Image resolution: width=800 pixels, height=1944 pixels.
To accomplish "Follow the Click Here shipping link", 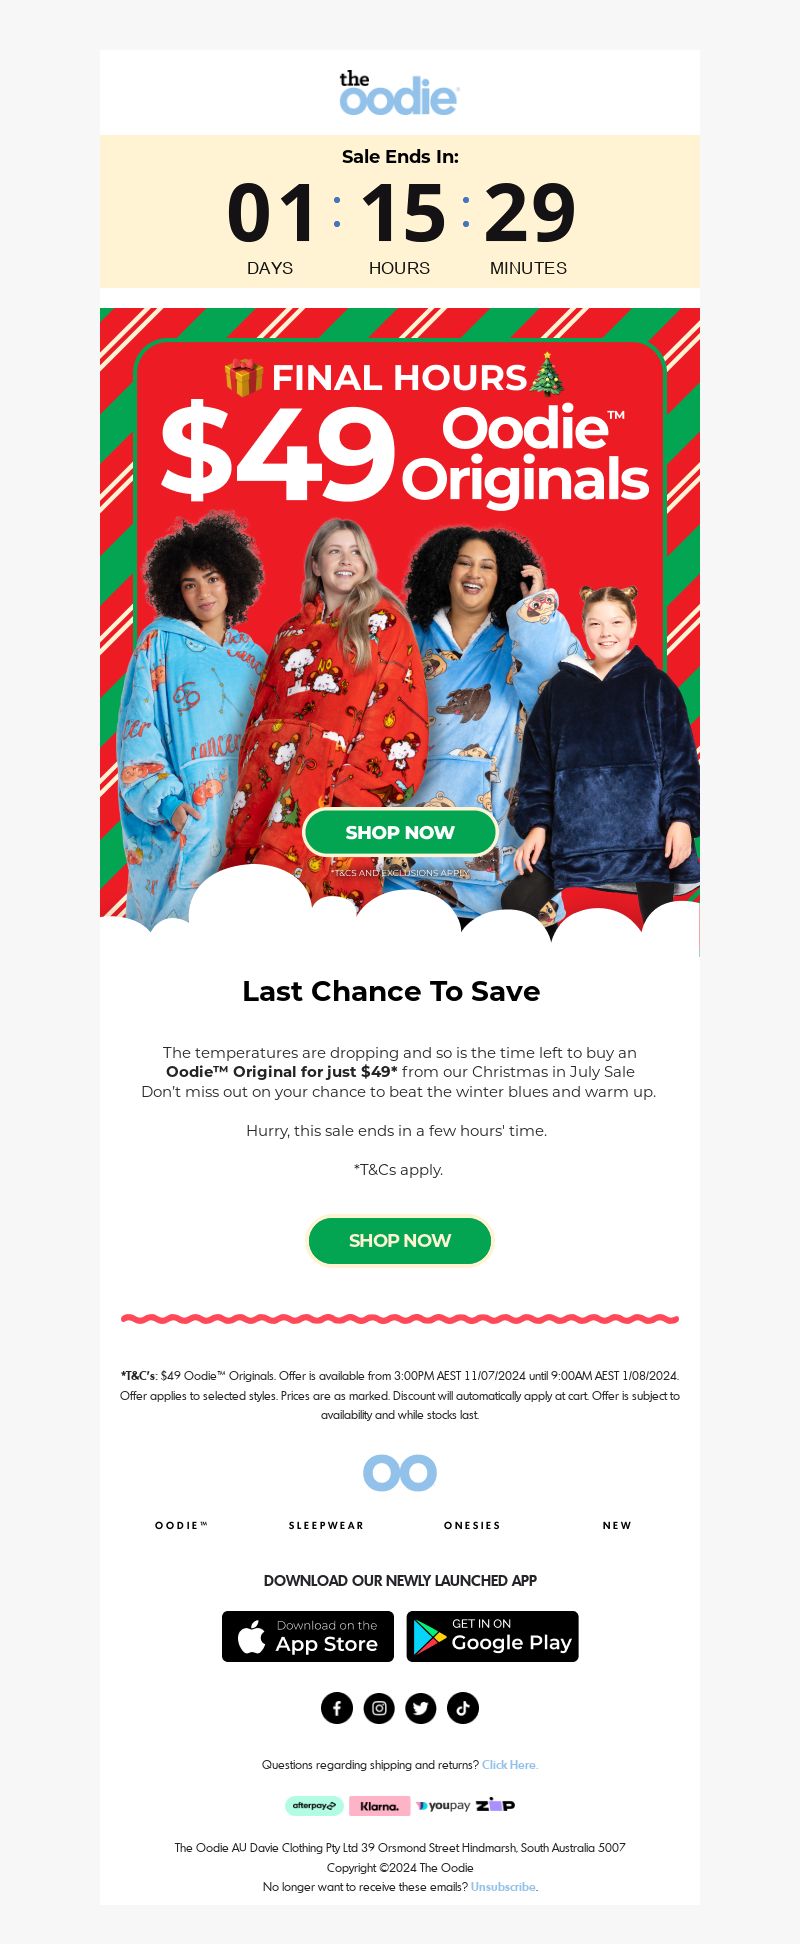I will point(510,1765).
